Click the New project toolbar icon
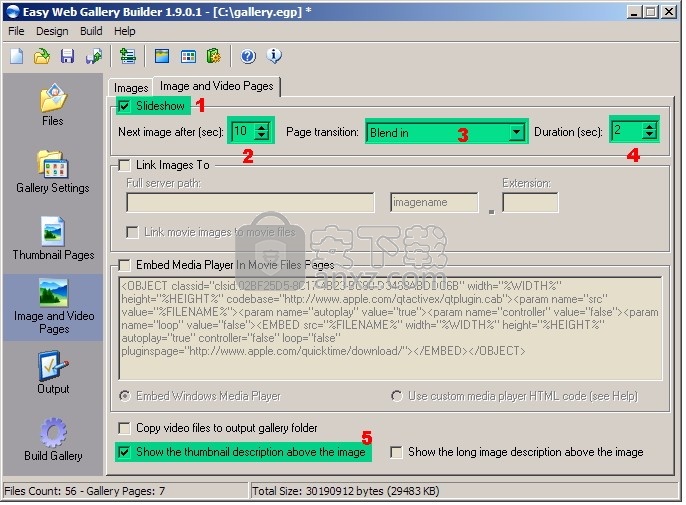Viewport: 686px width, 505px height. (17, 56)
